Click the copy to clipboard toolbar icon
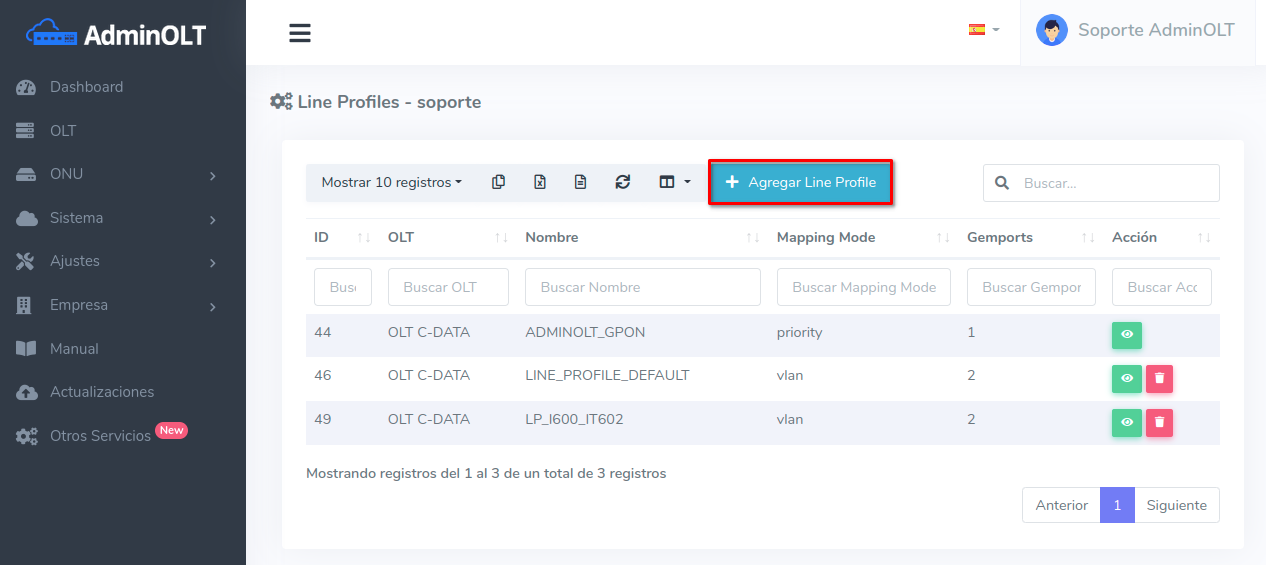The height and width of the screenshot is (565, 1266). (x=498, y=182)
